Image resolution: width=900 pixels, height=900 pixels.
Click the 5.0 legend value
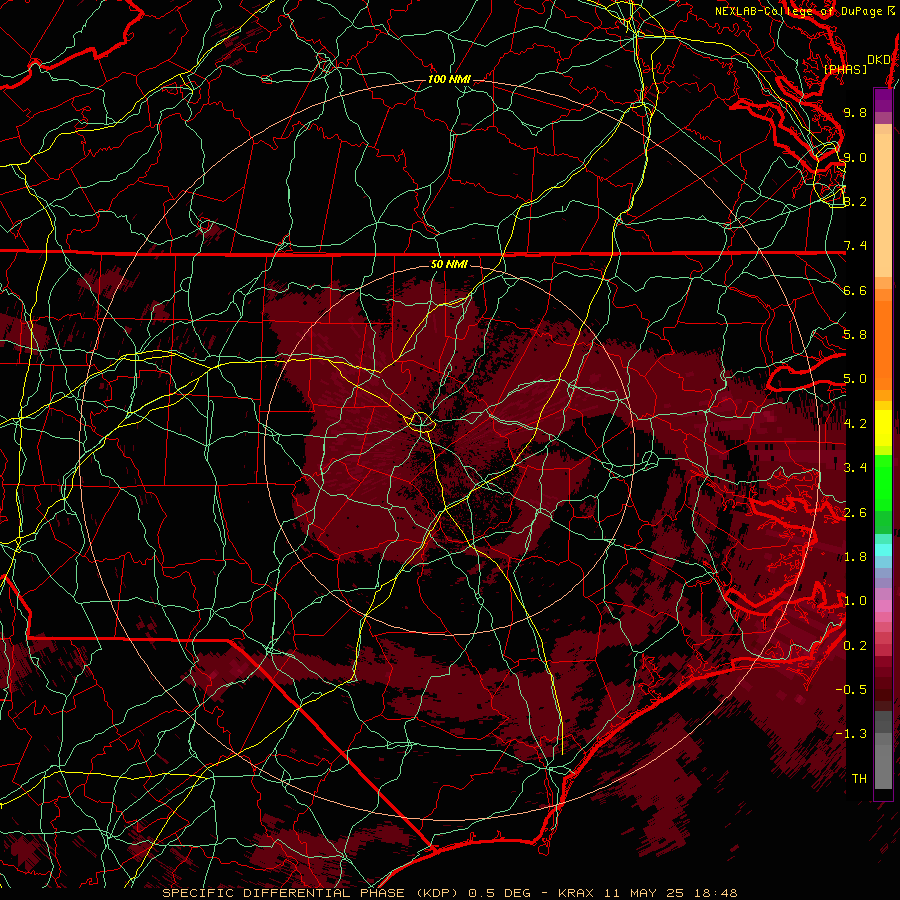coord(855,379)
